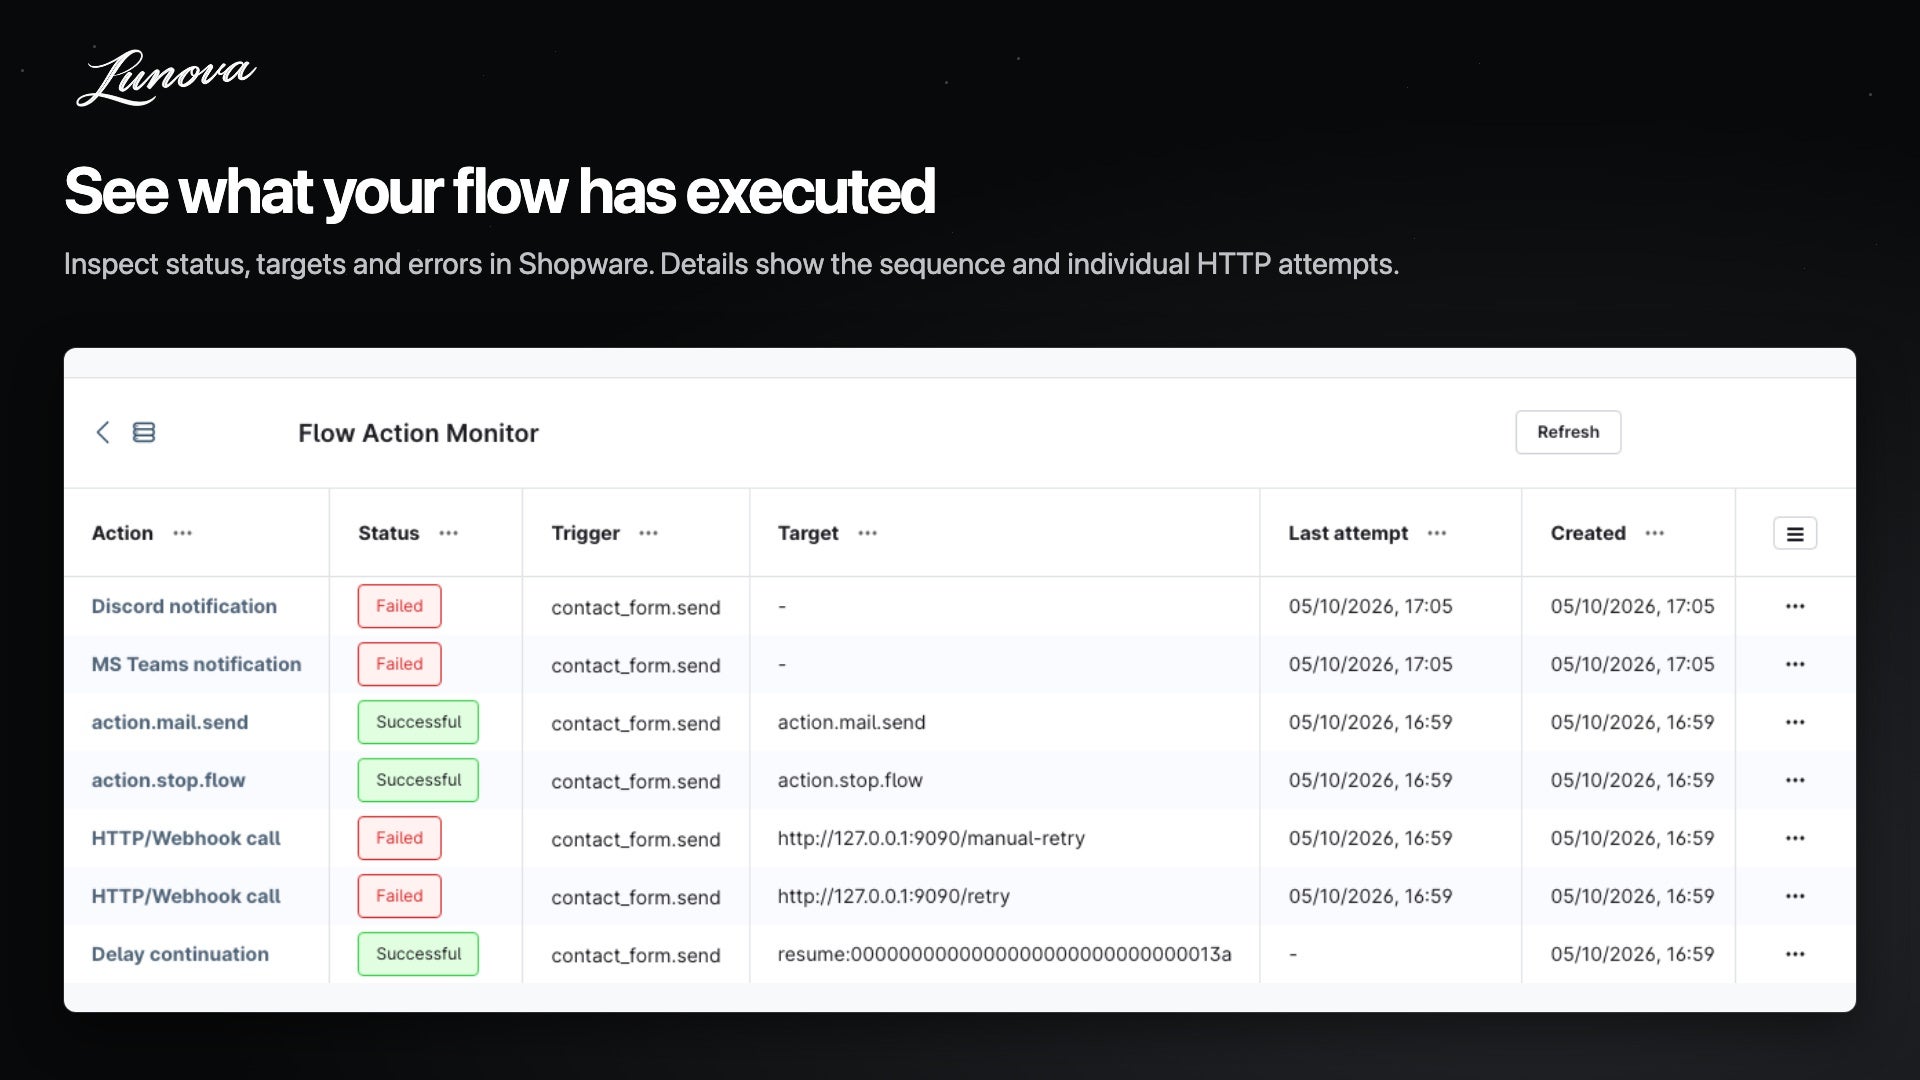Open the Created column options dots
Image resolution: width=1920 pixels, height=1080 pixels.
click(x=1655, y=533)
